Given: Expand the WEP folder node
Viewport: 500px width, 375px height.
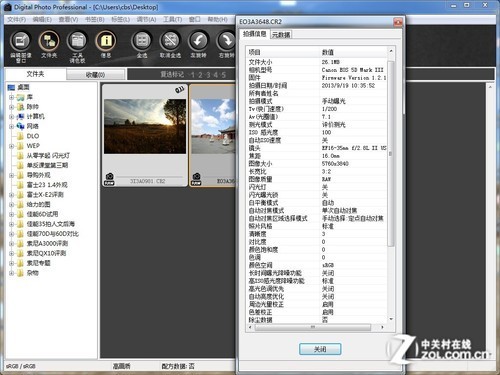Looking at the screenshot, I should tap(12, 146).
